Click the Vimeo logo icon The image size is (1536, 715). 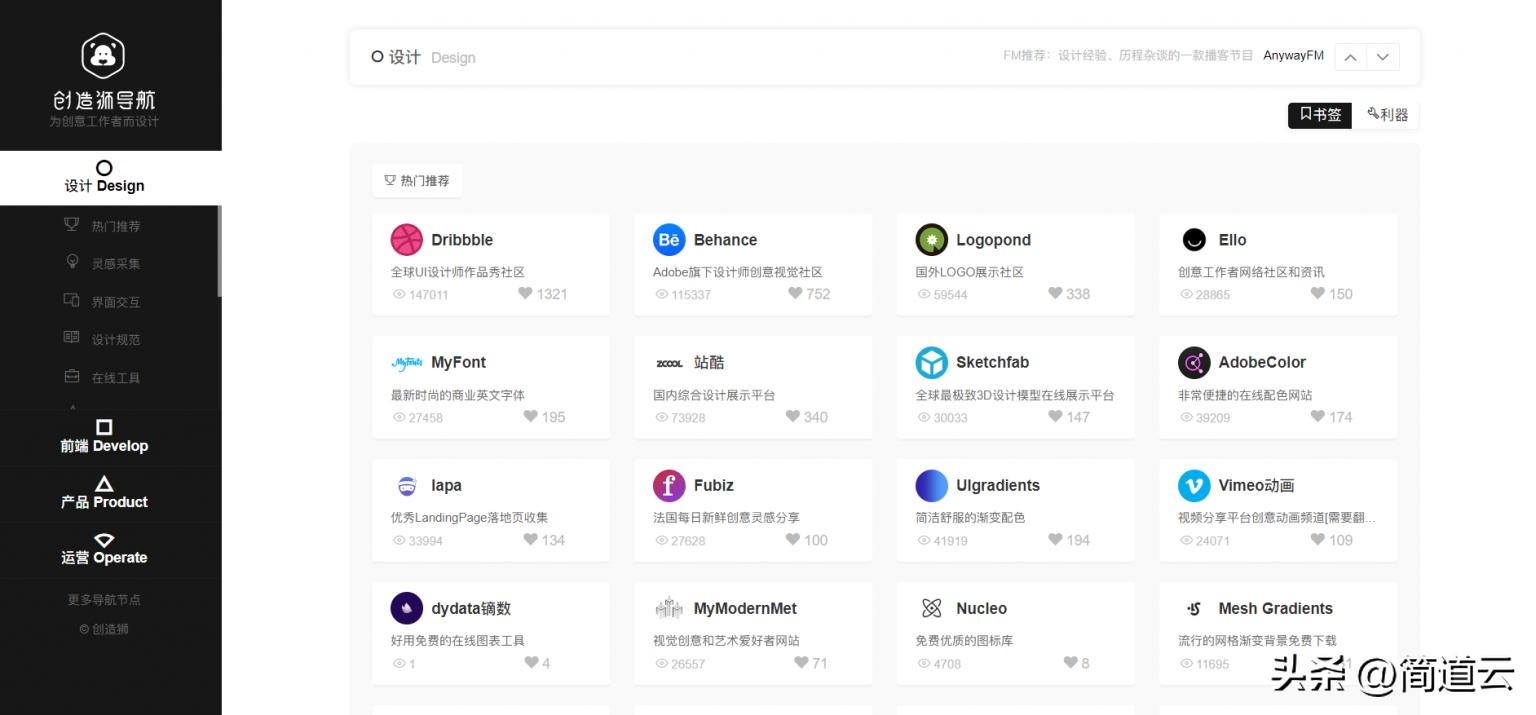[1194, 485]
